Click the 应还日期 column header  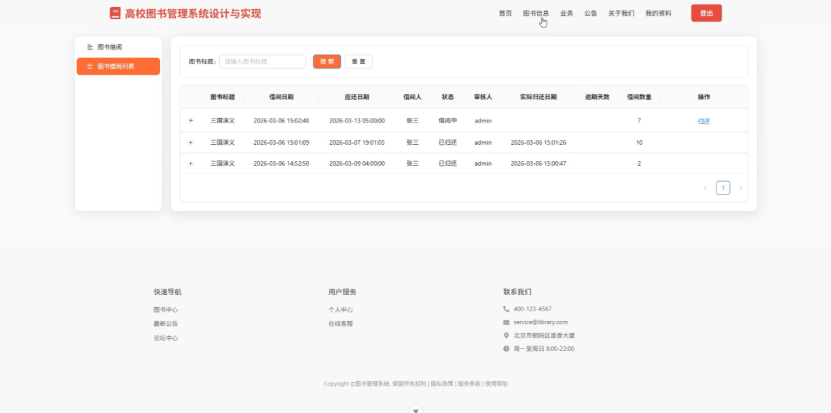(357, 97)
